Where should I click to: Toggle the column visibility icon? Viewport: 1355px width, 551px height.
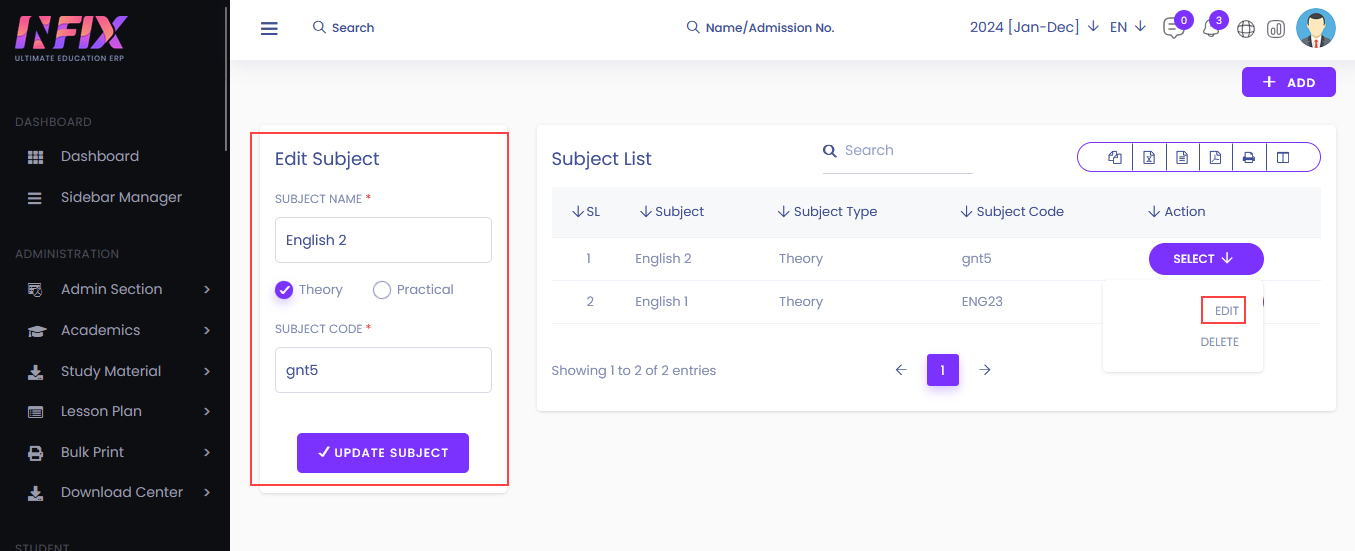tap(1283, 157)
